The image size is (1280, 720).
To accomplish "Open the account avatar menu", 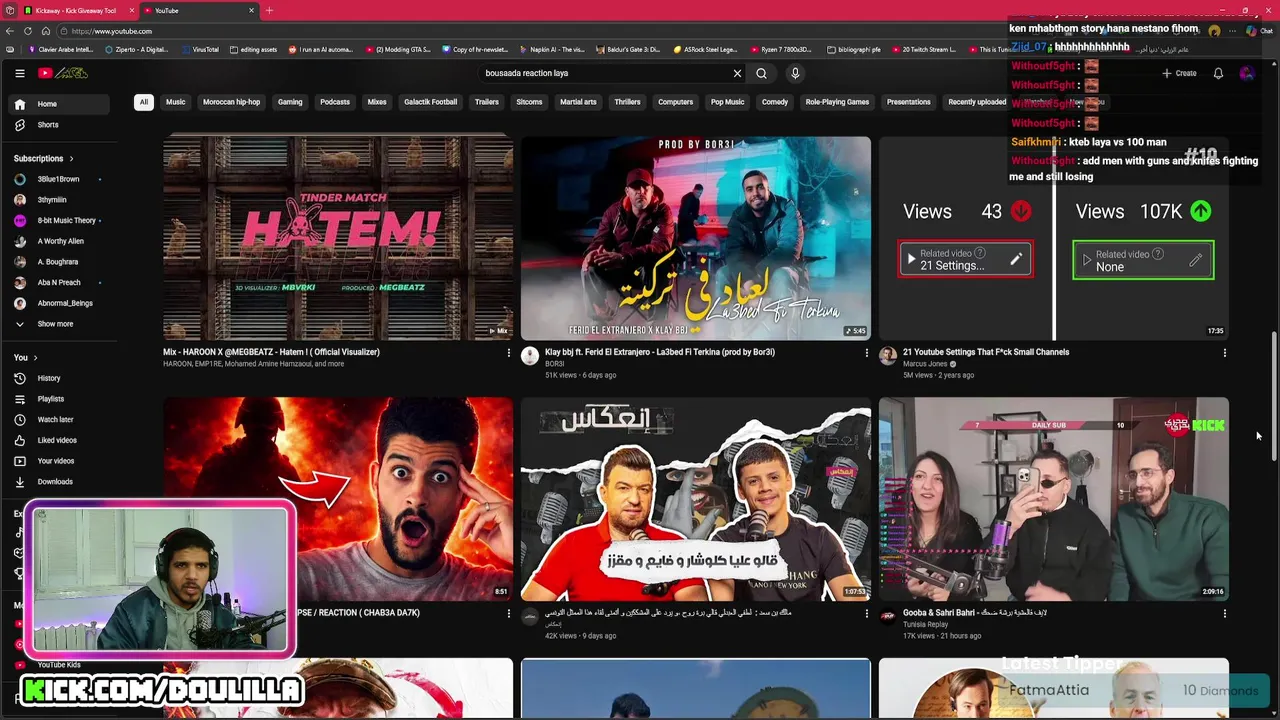I will point(1246,73).
